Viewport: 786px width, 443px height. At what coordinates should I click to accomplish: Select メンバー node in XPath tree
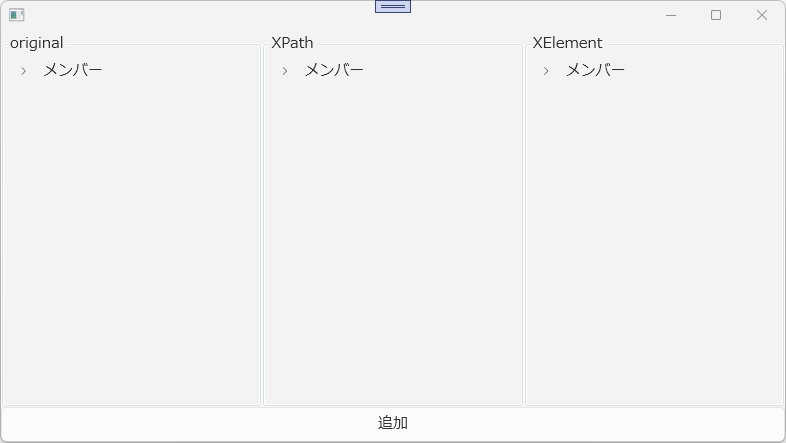coord(334,70)
